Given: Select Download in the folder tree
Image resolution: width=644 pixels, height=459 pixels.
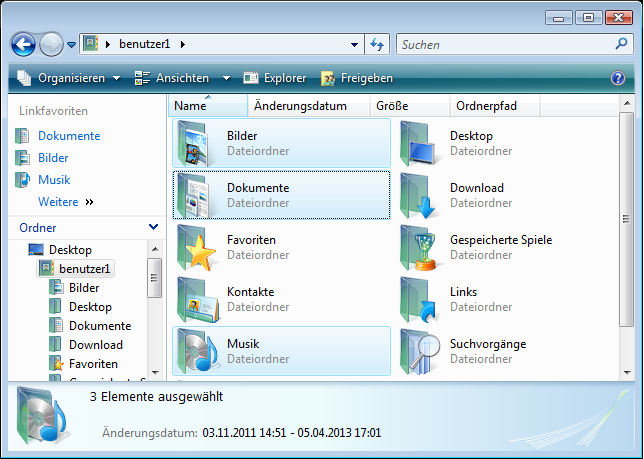Looking at the screenshot, I should click(x=96, y=344).
